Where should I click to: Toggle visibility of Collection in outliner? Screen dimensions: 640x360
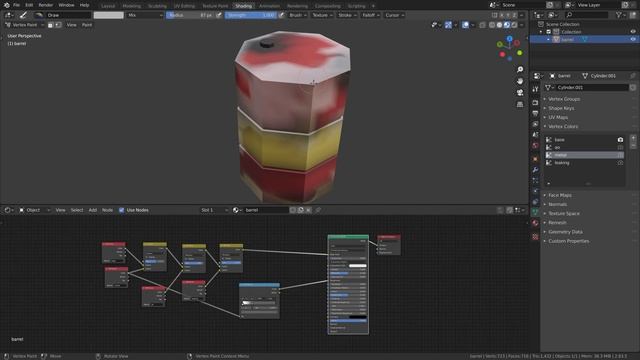coord(633,32)
